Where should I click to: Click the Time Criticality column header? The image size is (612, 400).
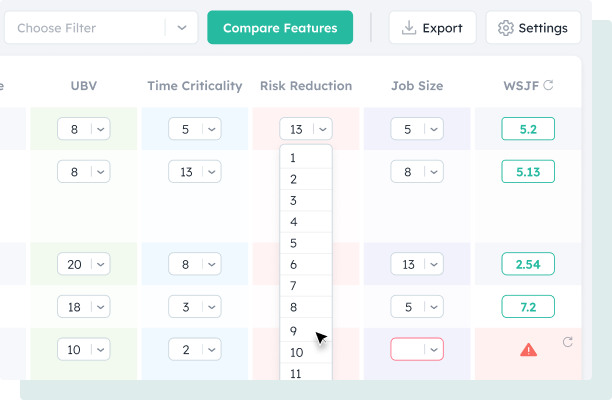pos(195,85)
